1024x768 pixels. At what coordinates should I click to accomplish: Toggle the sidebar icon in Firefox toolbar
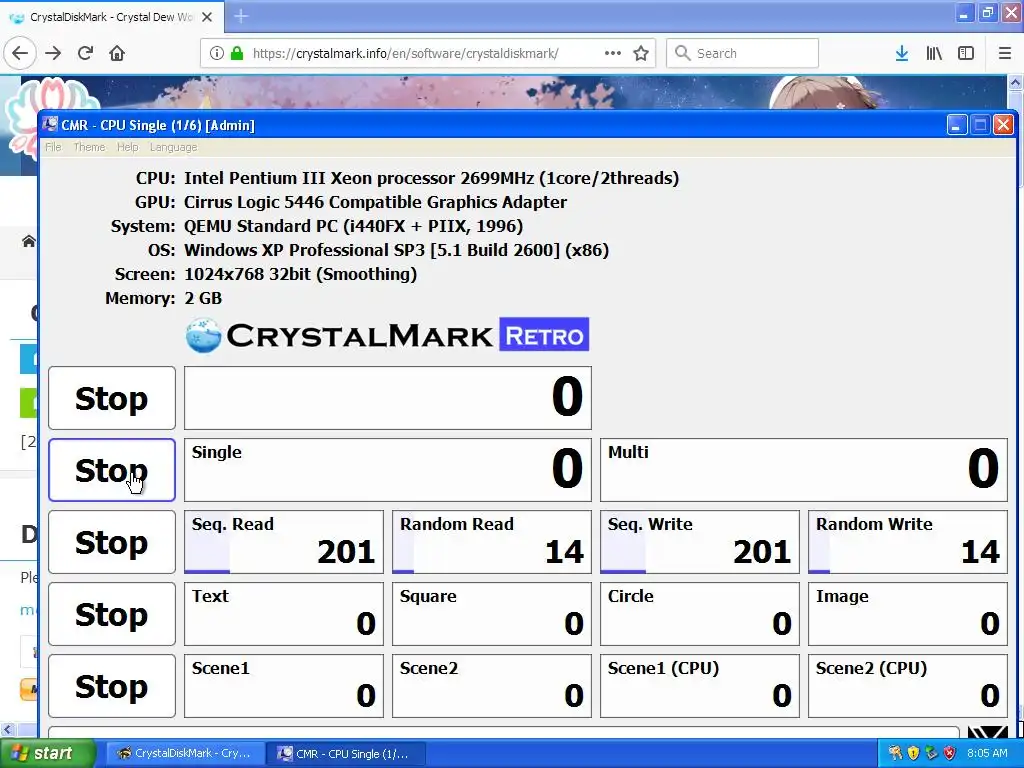point(966,53)
